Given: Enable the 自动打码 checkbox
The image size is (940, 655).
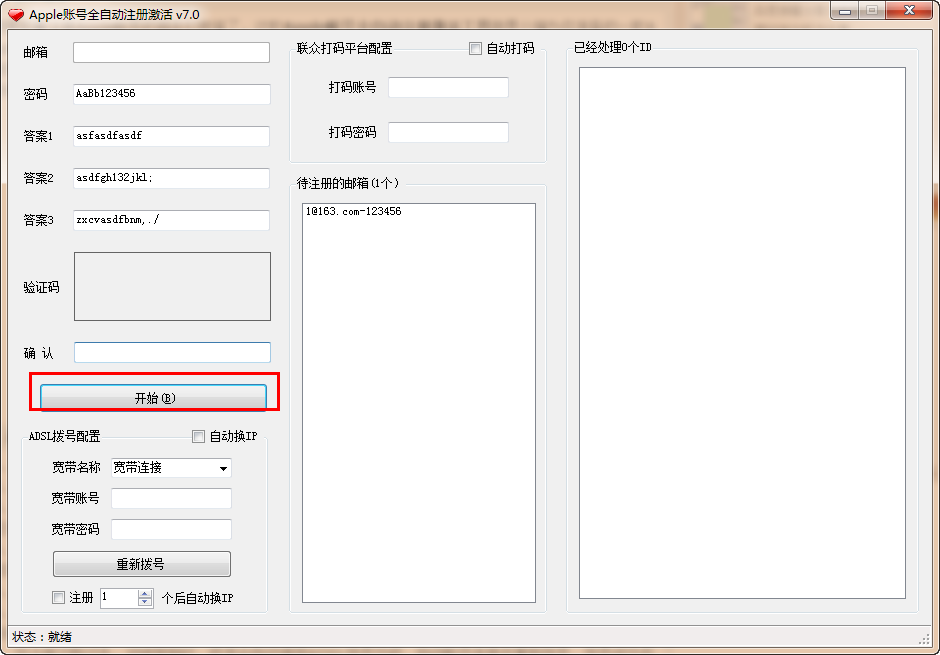Looking at the screenshot, I should pos(475,49).
